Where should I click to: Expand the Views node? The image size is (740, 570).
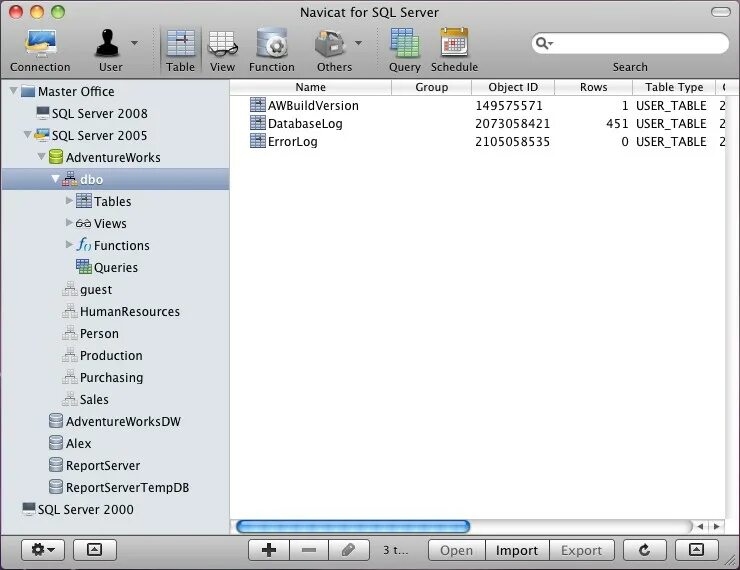pyautogui.click(x=69, y=222)
